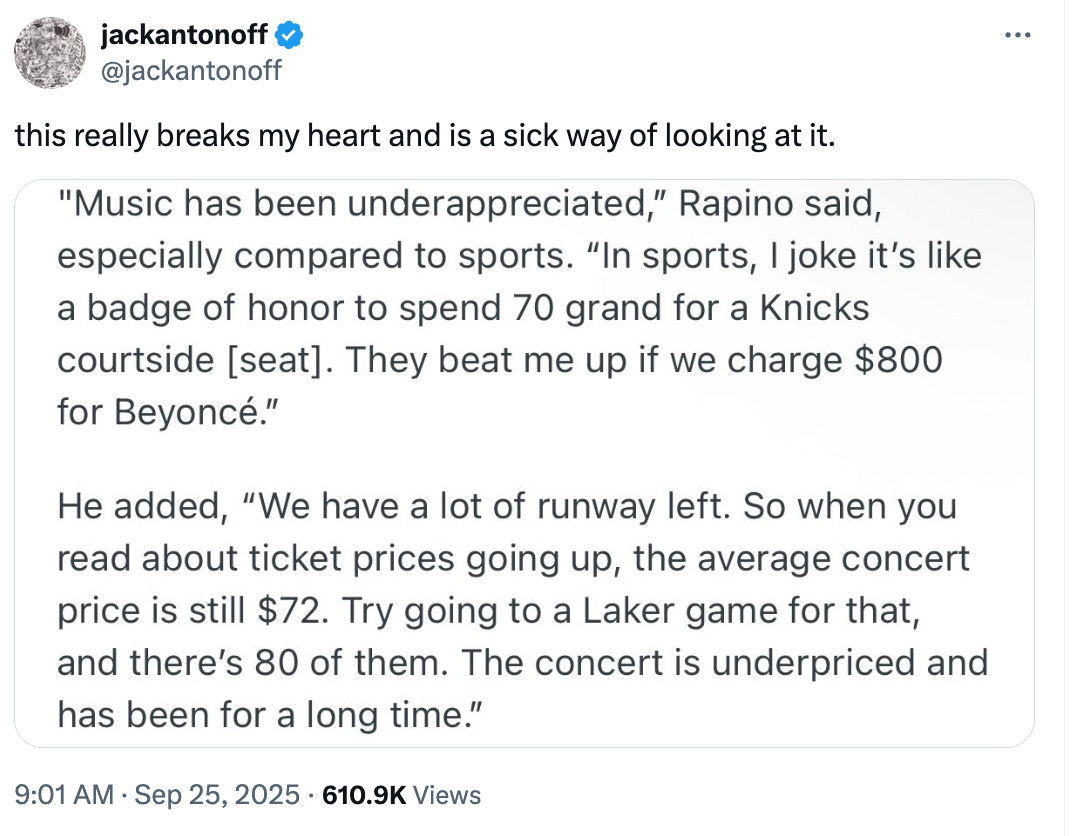Click the 610.9K view count number

[358, 796]
